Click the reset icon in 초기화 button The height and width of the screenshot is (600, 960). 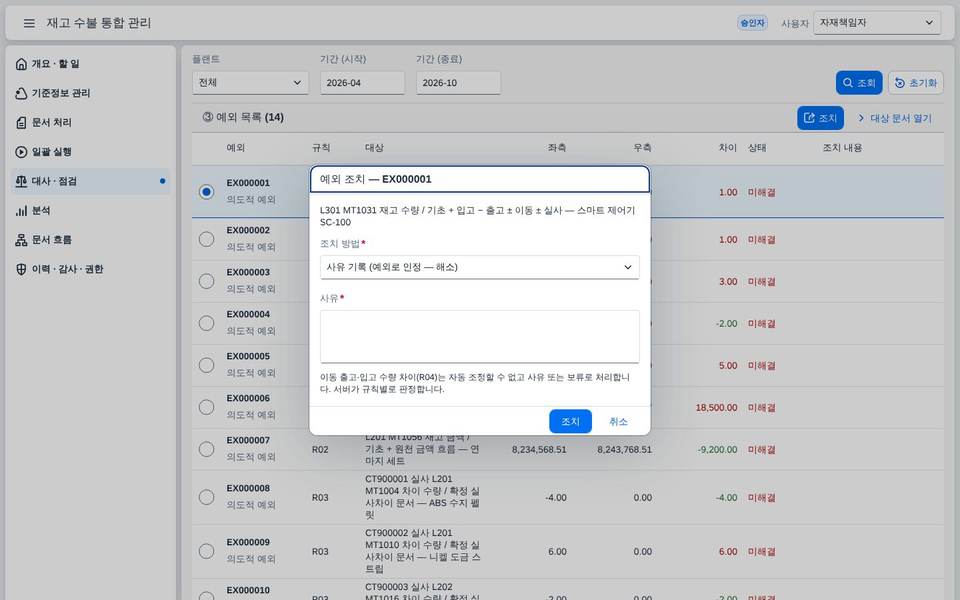coord(899,83)
